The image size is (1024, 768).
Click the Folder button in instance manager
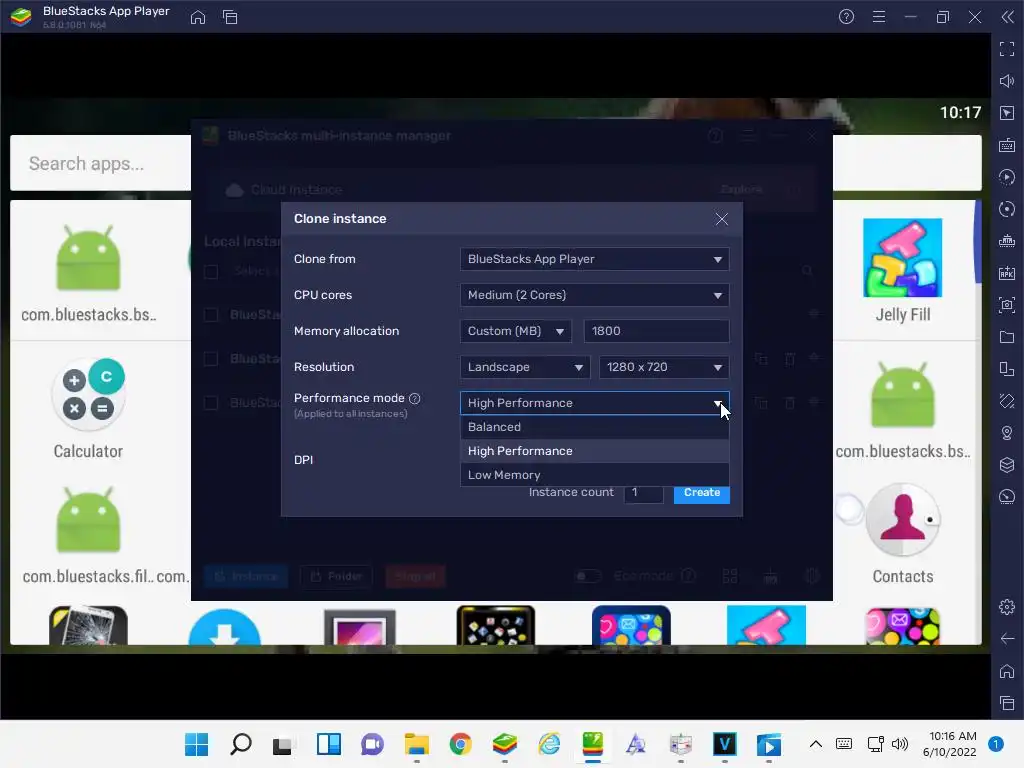click(x=336, y=576)
